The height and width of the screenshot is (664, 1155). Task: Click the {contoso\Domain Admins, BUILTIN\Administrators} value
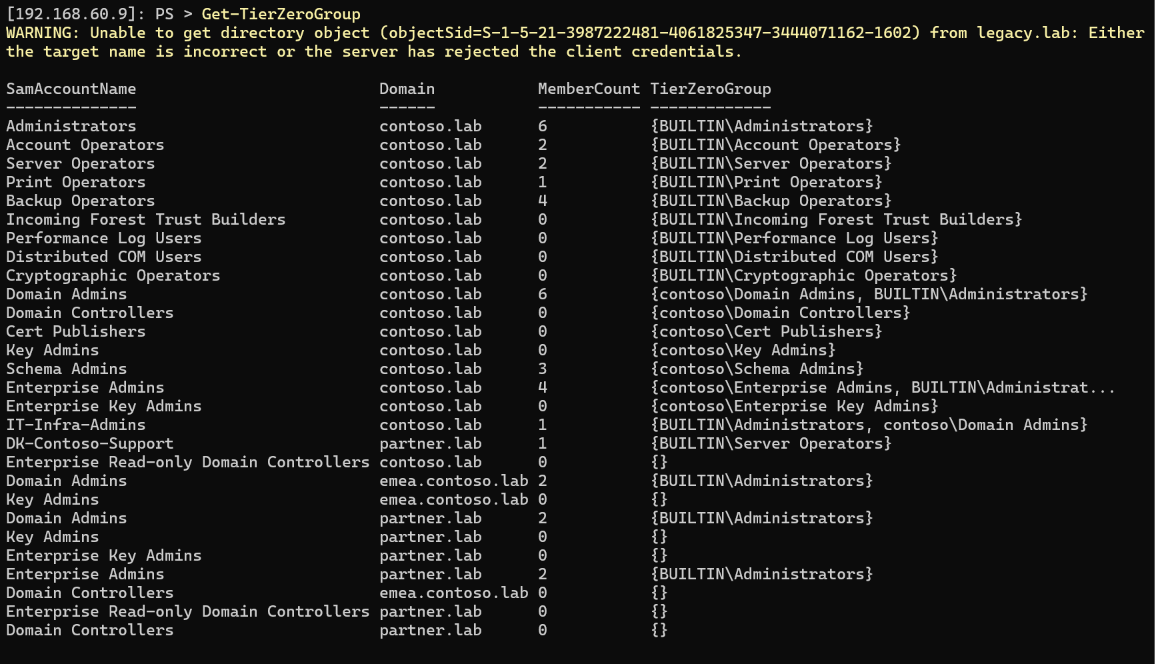(x=868, y=294)
